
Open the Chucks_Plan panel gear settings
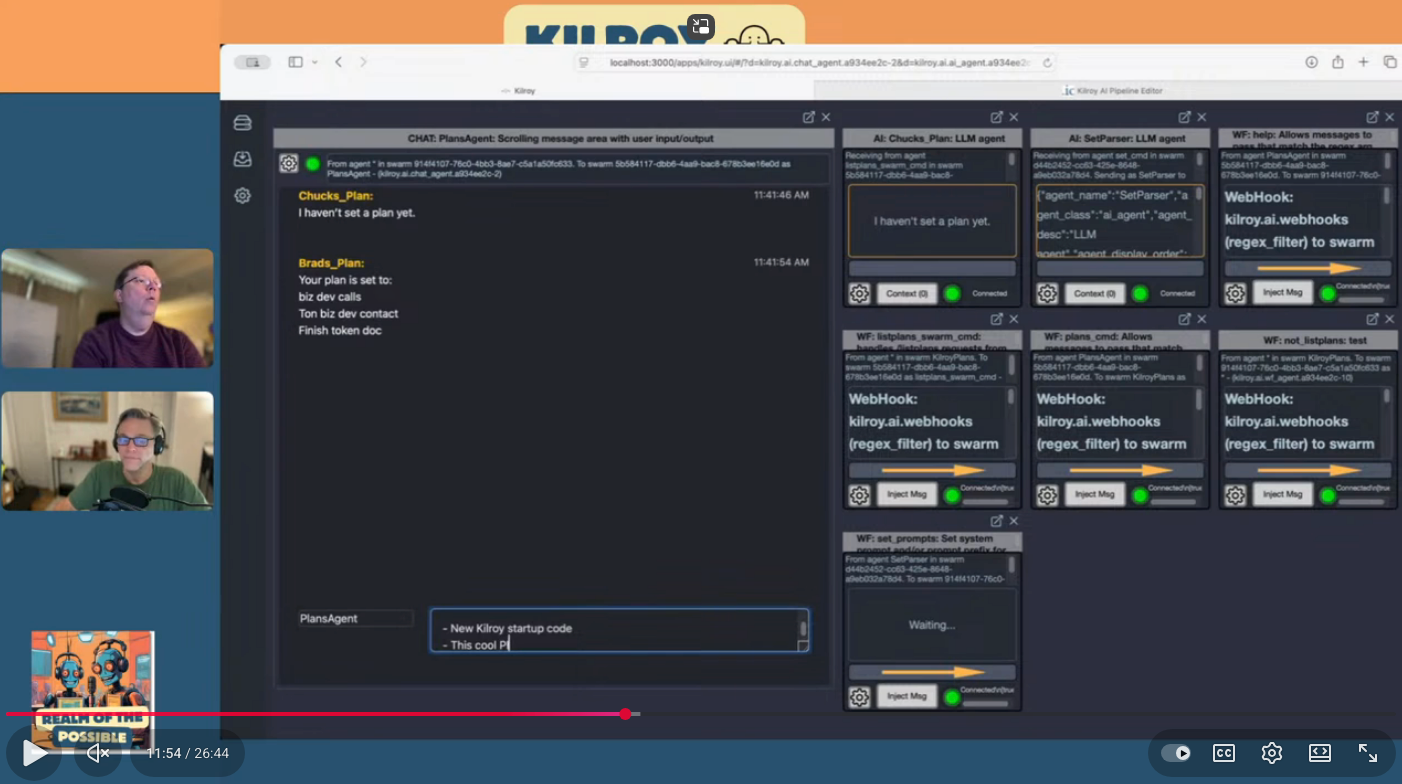[x=859, y=293]
